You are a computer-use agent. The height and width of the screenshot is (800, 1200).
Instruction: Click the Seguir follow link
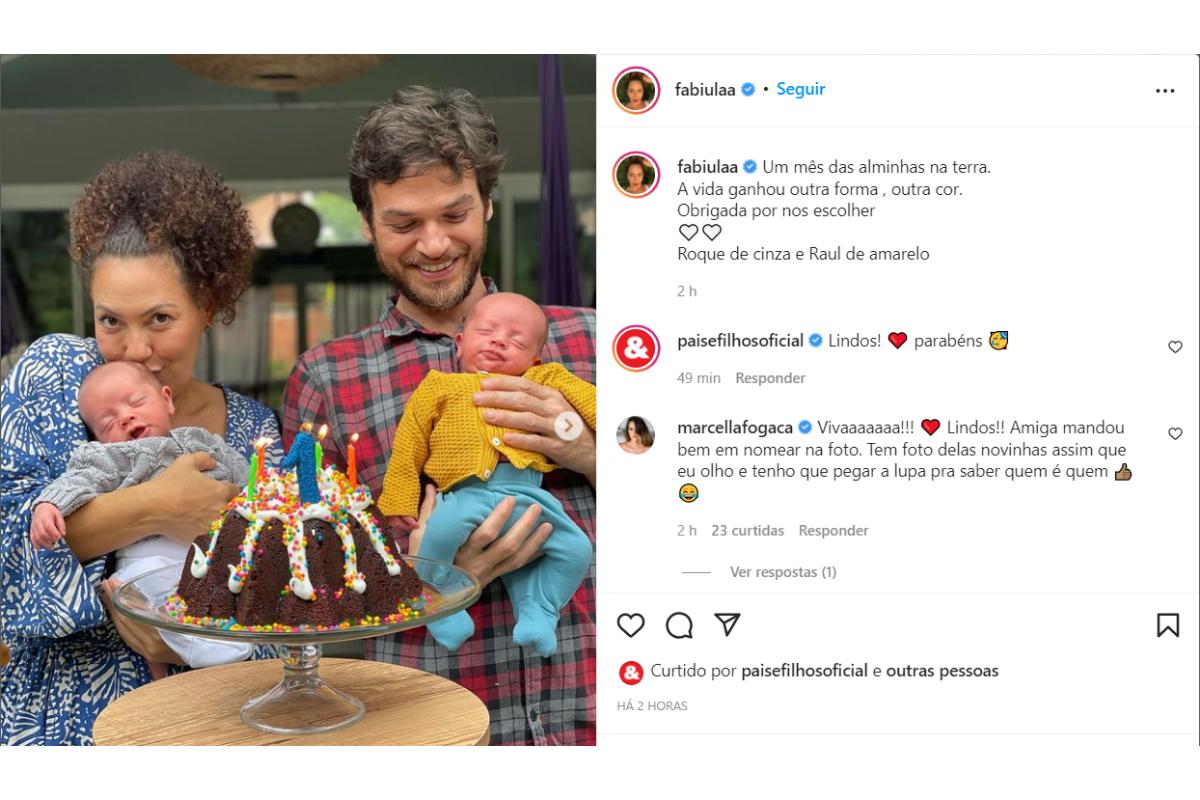pos(801,89)
